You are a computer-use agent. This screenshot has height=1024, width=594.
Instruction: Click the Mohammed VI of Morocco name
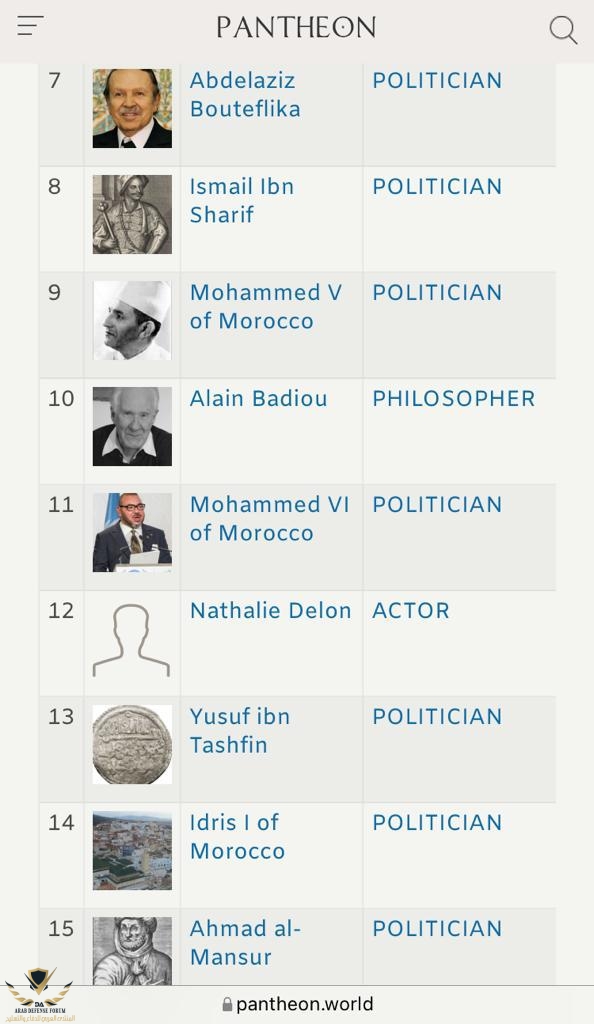270,519
